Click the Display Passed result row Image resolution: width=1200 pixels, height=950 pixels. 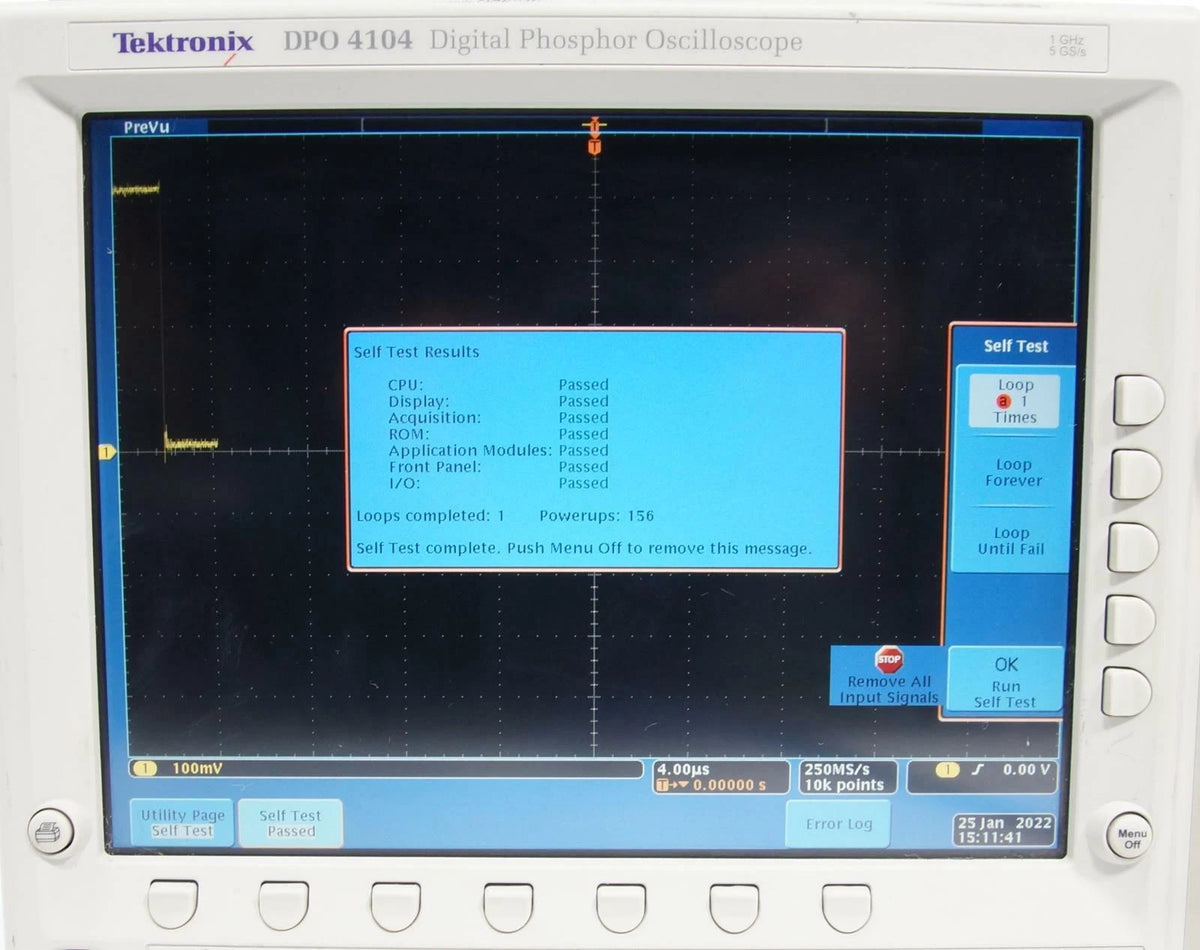pos(498,401)
